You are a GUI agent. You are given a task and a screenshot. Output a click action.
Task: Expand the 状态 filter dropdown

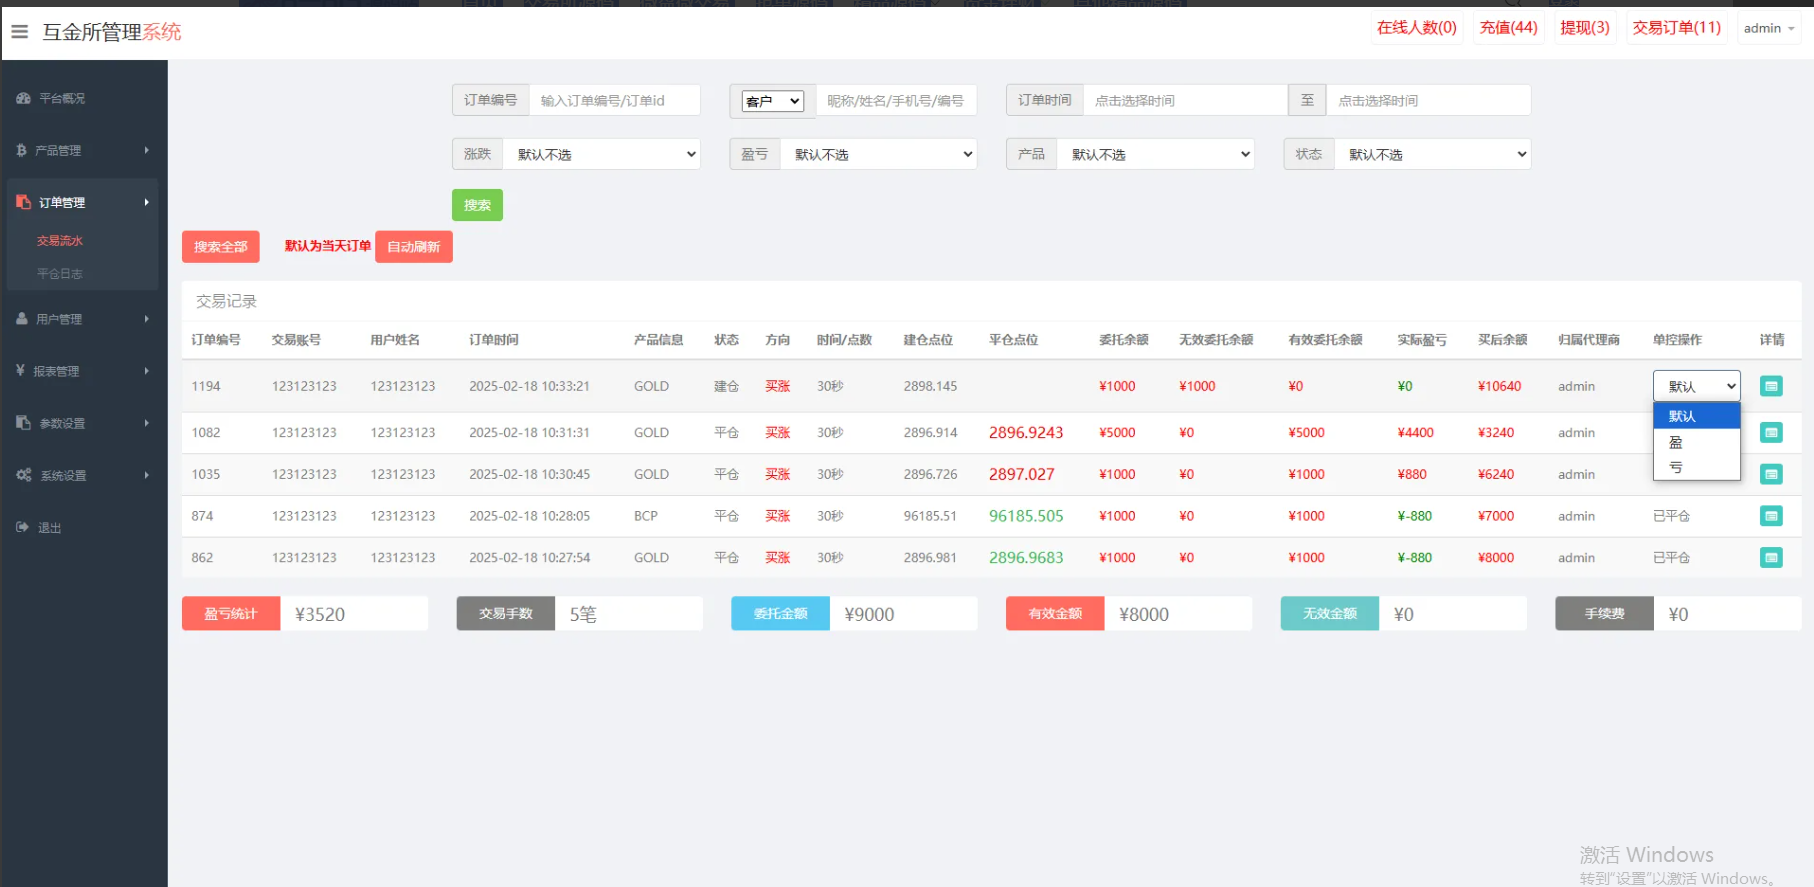1432,155
